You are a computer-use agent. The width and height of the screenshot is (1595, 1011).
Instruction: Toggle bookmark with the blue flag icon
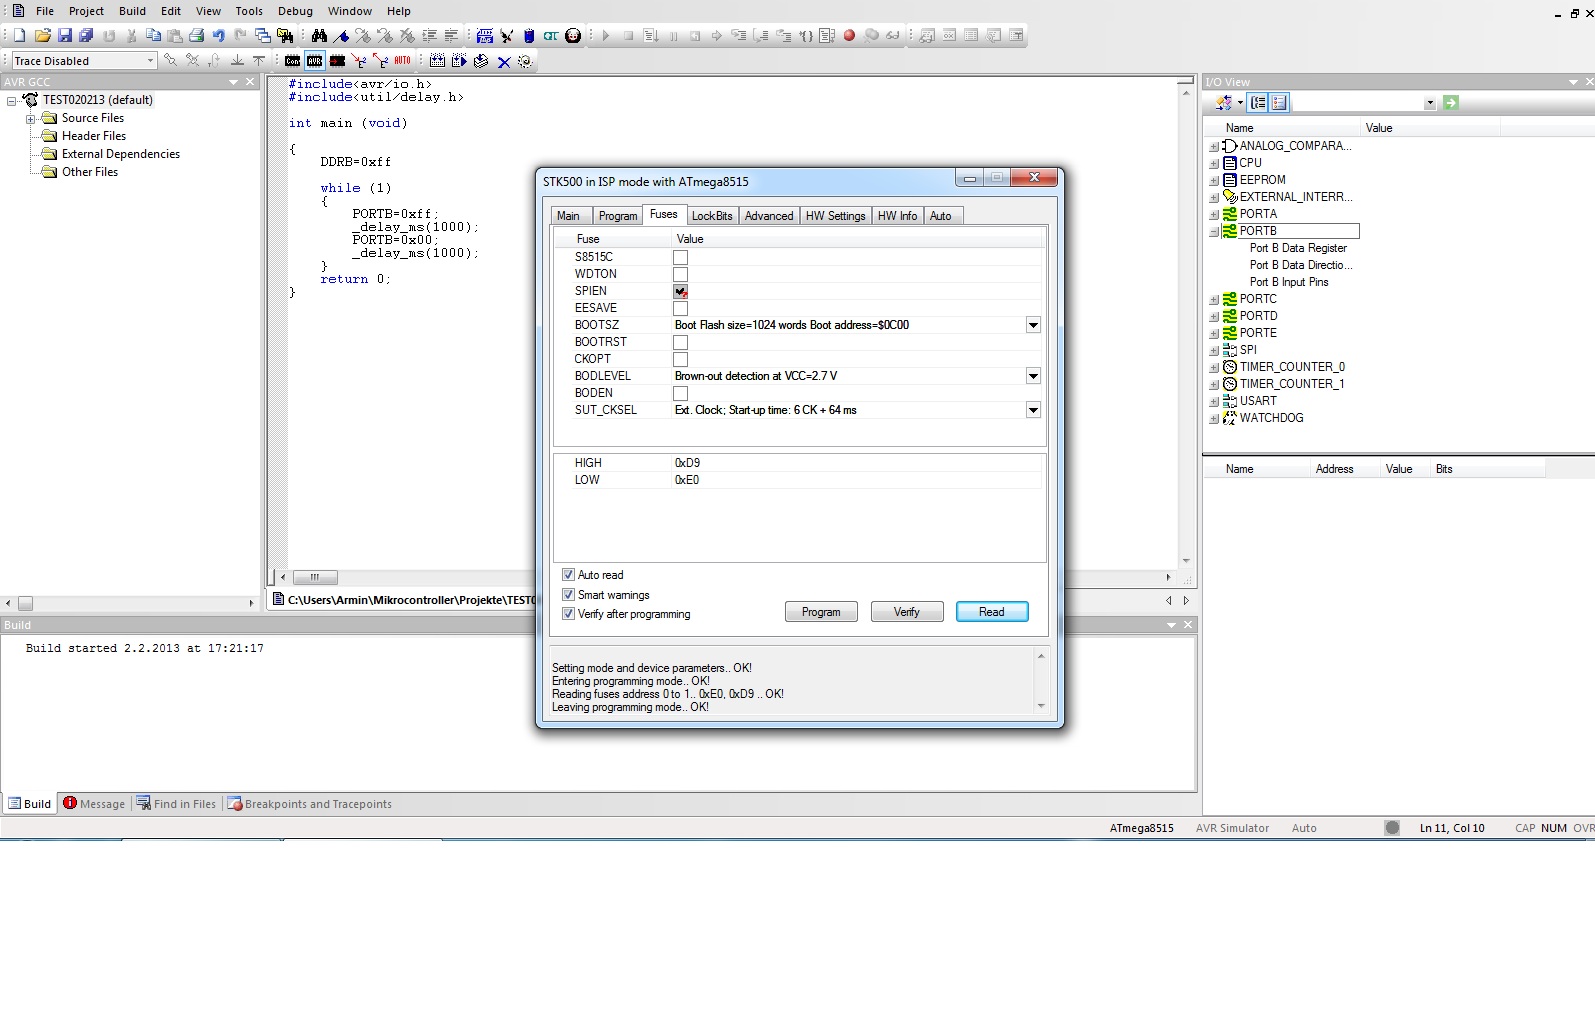pos(341,35)
